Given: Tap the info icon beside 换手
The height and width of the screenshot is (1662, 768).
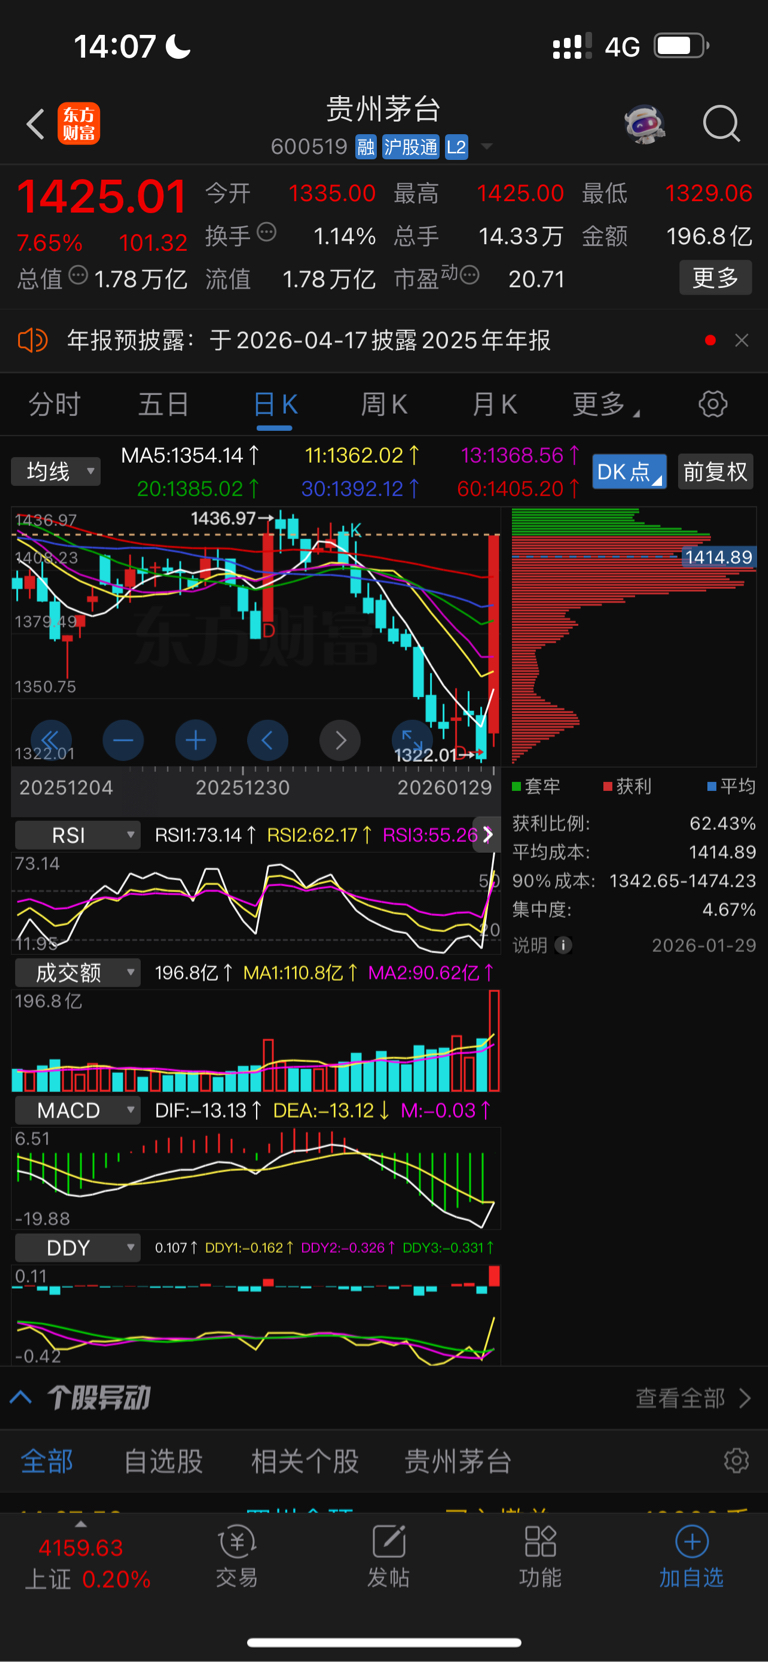Looking at the screenshot, I should (x=266, y=232).
